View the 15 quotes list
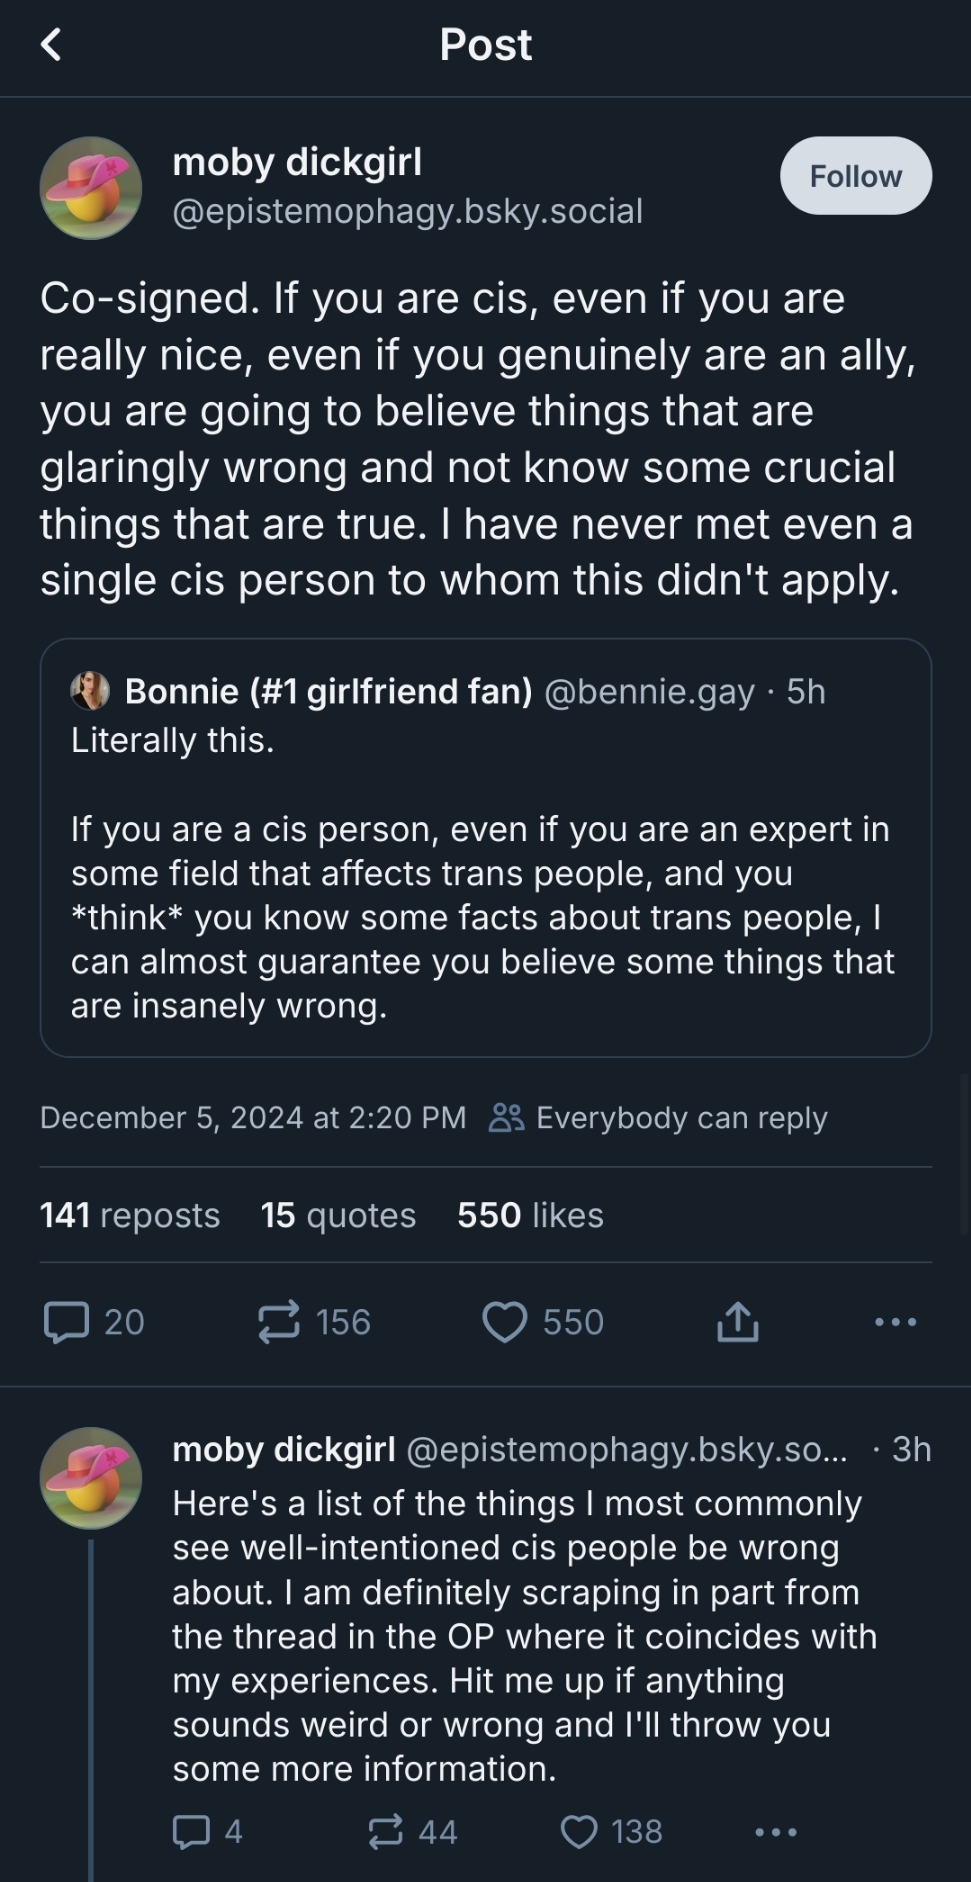The image size is (971, 1882). tap(338, 1215)
